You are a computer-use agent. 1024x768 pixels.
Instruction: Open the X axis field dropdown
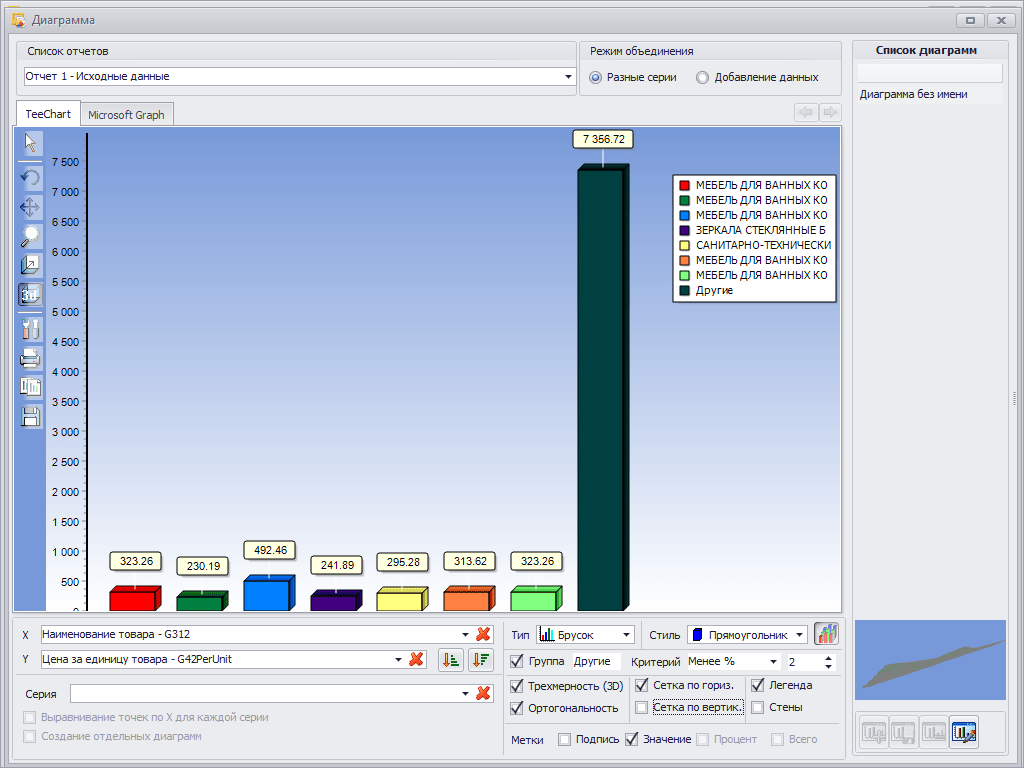tap(466, 634)
